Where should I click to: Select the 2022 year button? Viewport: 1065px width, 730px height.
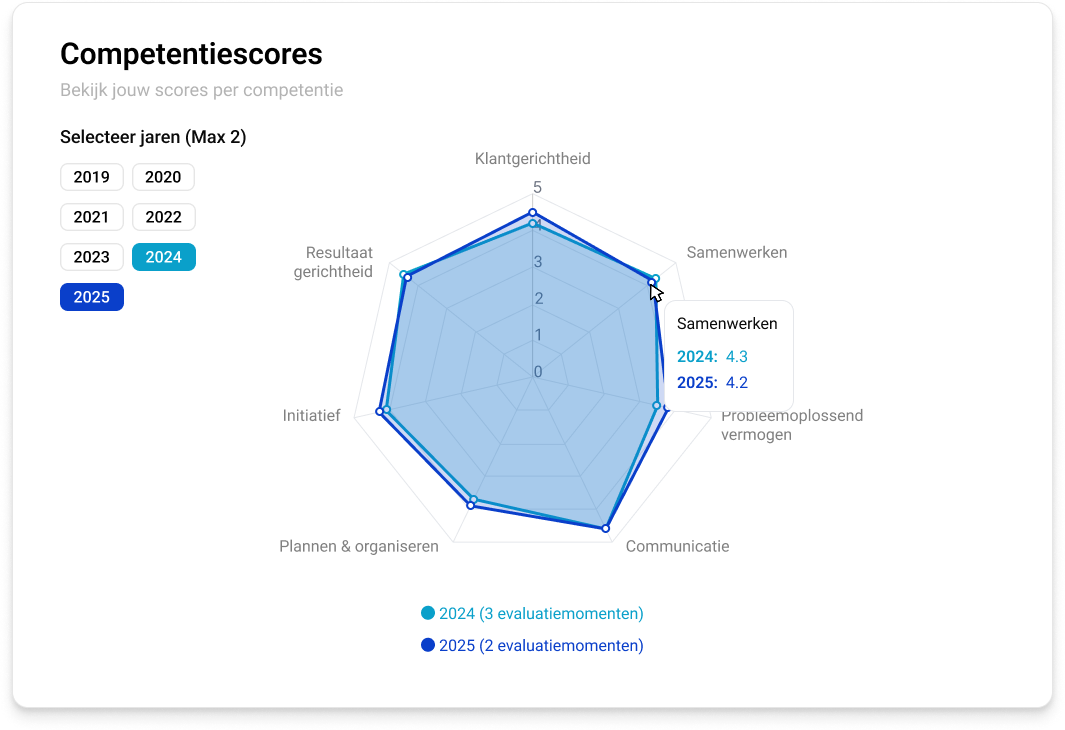click(163, 217)
